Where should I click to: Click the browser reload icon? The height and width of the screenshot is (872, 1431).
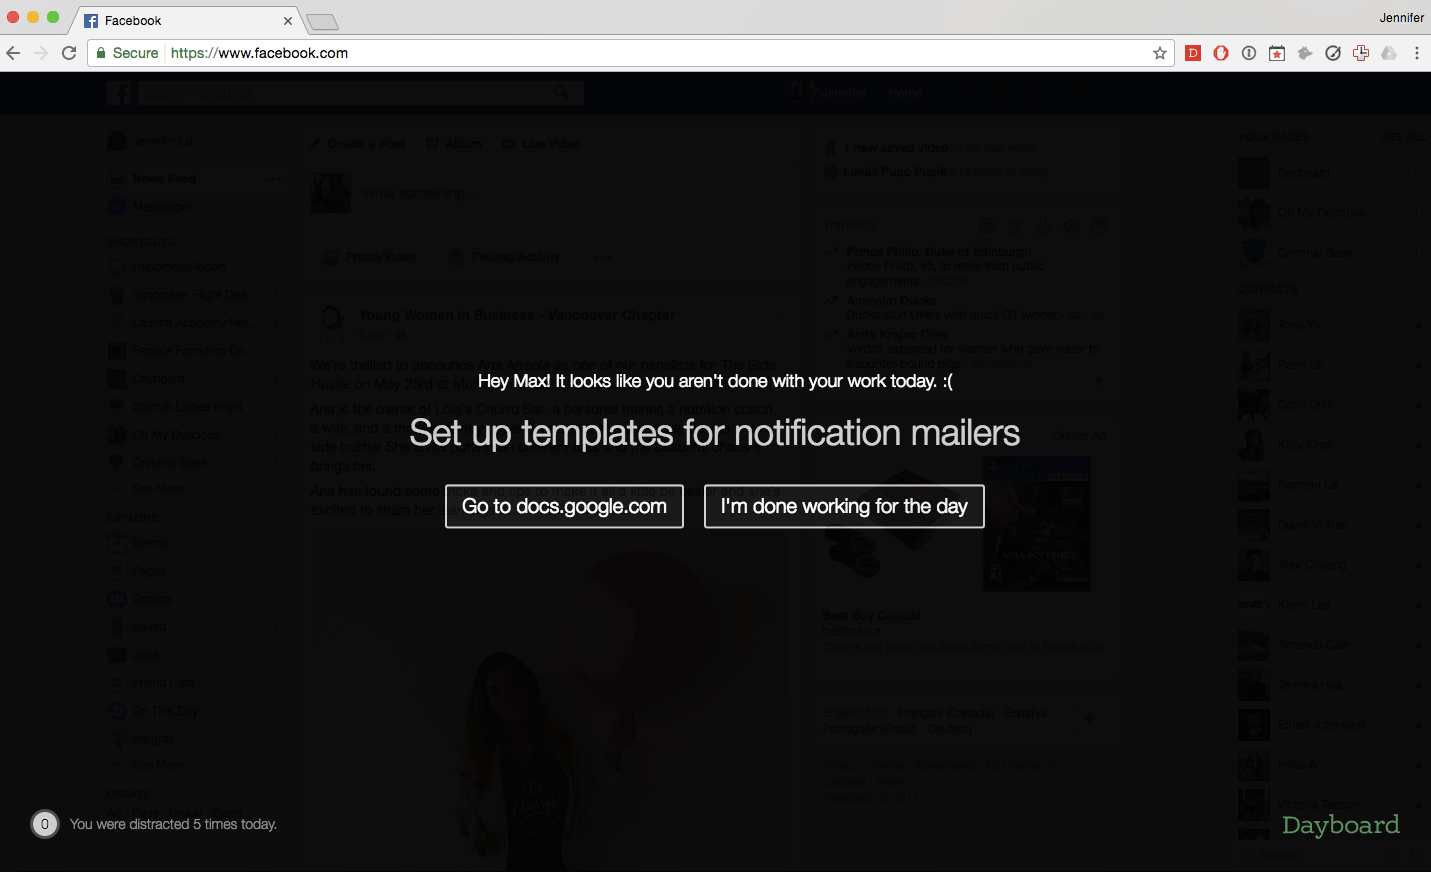68,53
